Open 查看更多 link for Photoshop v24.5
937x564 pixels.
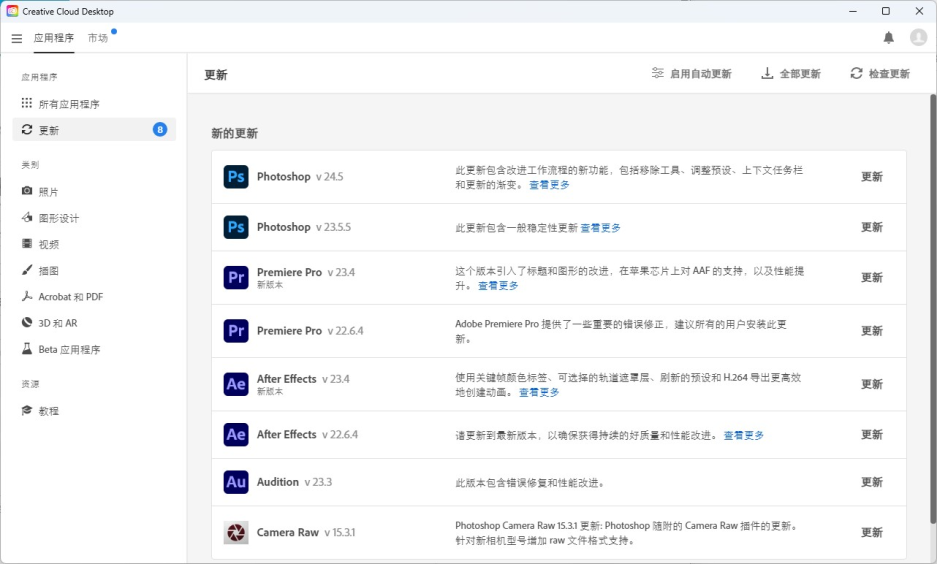pyautogui.click(x=549, y=185)
